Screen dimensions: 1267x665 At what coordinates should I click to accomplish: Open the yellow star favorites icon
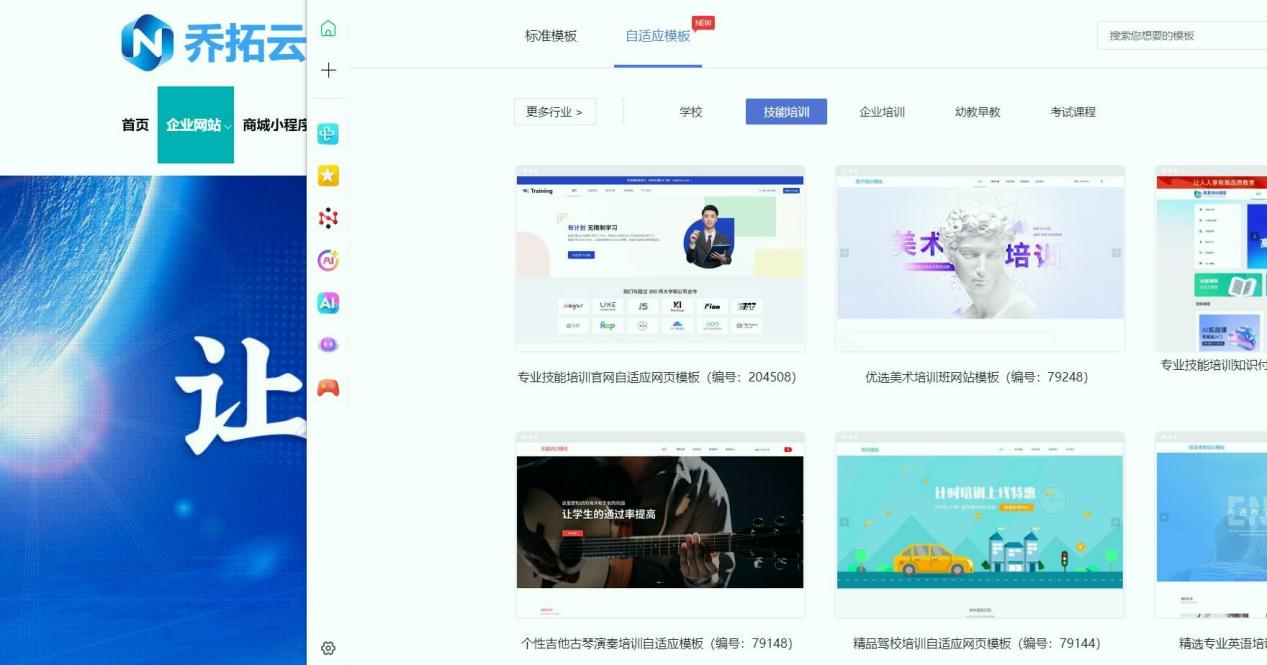pos(328,176)
